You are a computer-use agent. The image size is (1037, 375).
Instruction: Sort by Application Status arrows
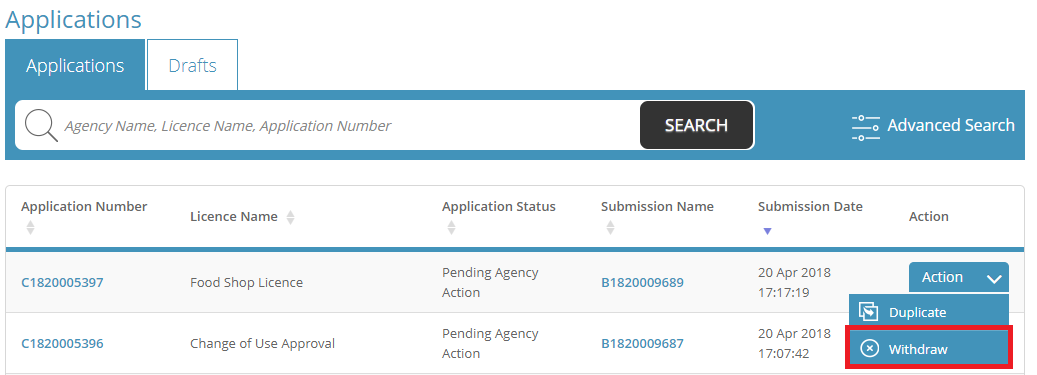(451, 228)
